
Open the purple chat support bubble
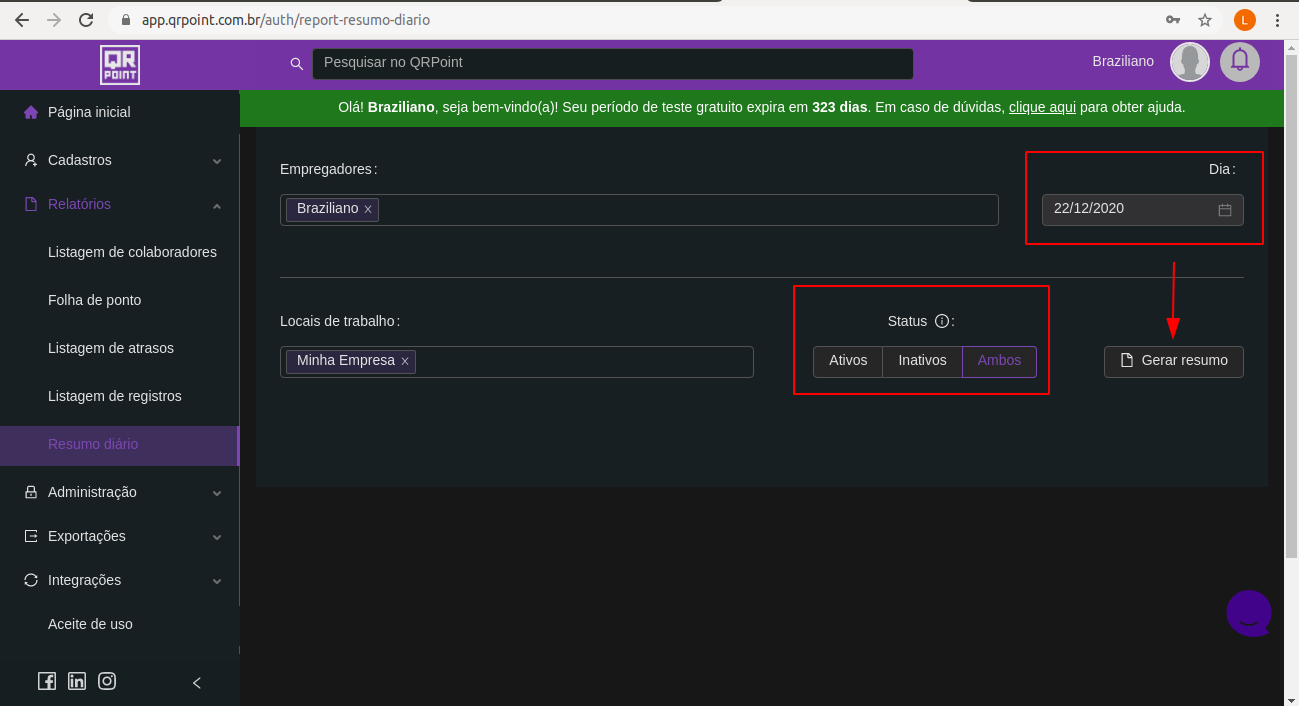1249,613
